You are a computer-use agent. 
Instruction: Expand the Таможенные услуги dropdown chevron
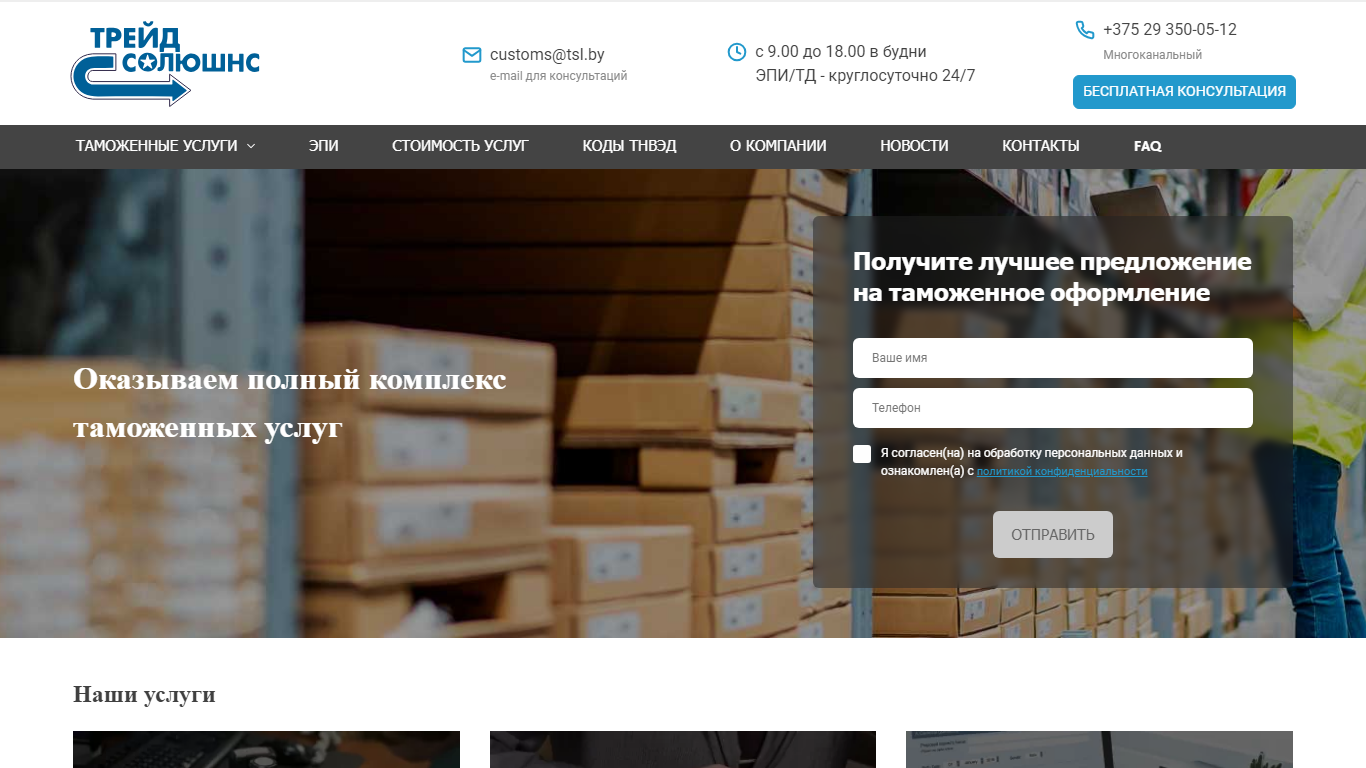(x=251, y=146)
